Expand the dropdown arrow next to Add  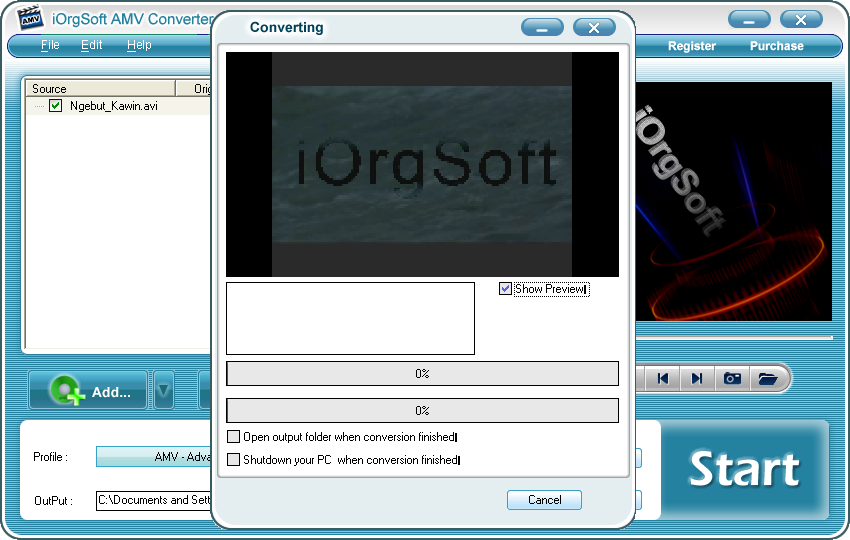click(x=164, y=390)
